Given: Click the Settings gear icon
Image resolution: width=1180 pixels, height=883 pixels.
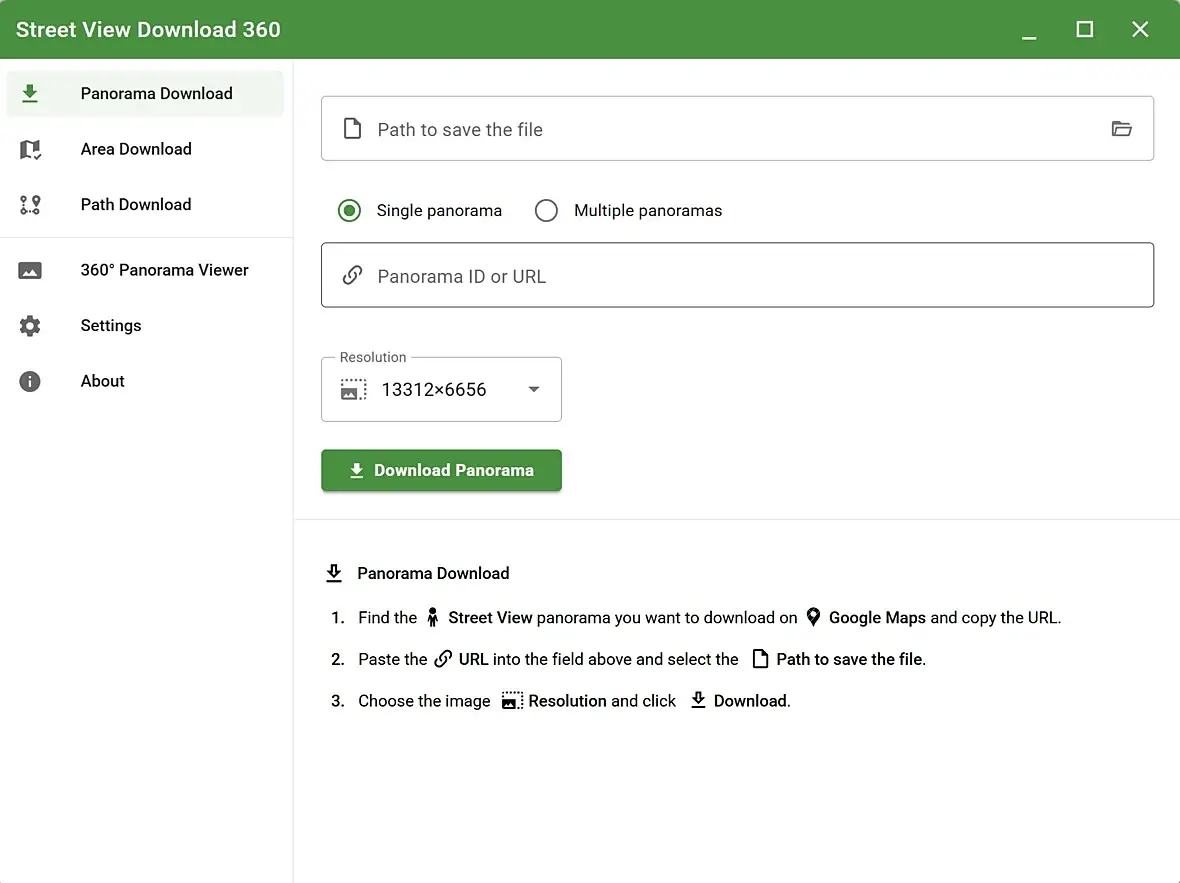Looking at the screenshot, I should pyautogui.click(x=30, y=326).
